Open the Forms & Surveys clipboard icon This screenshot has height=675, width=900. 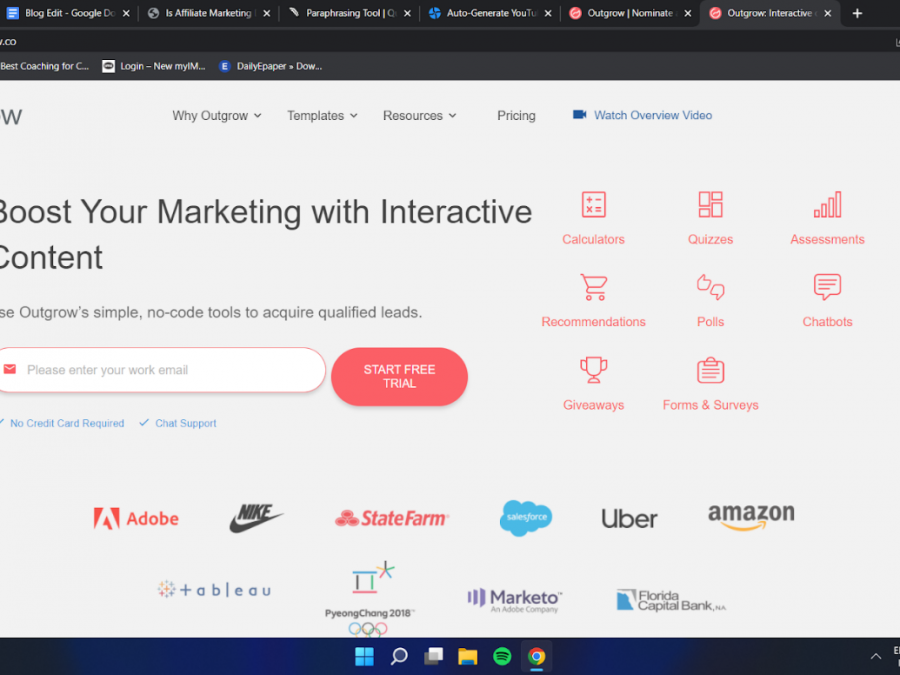coord(710,370)
